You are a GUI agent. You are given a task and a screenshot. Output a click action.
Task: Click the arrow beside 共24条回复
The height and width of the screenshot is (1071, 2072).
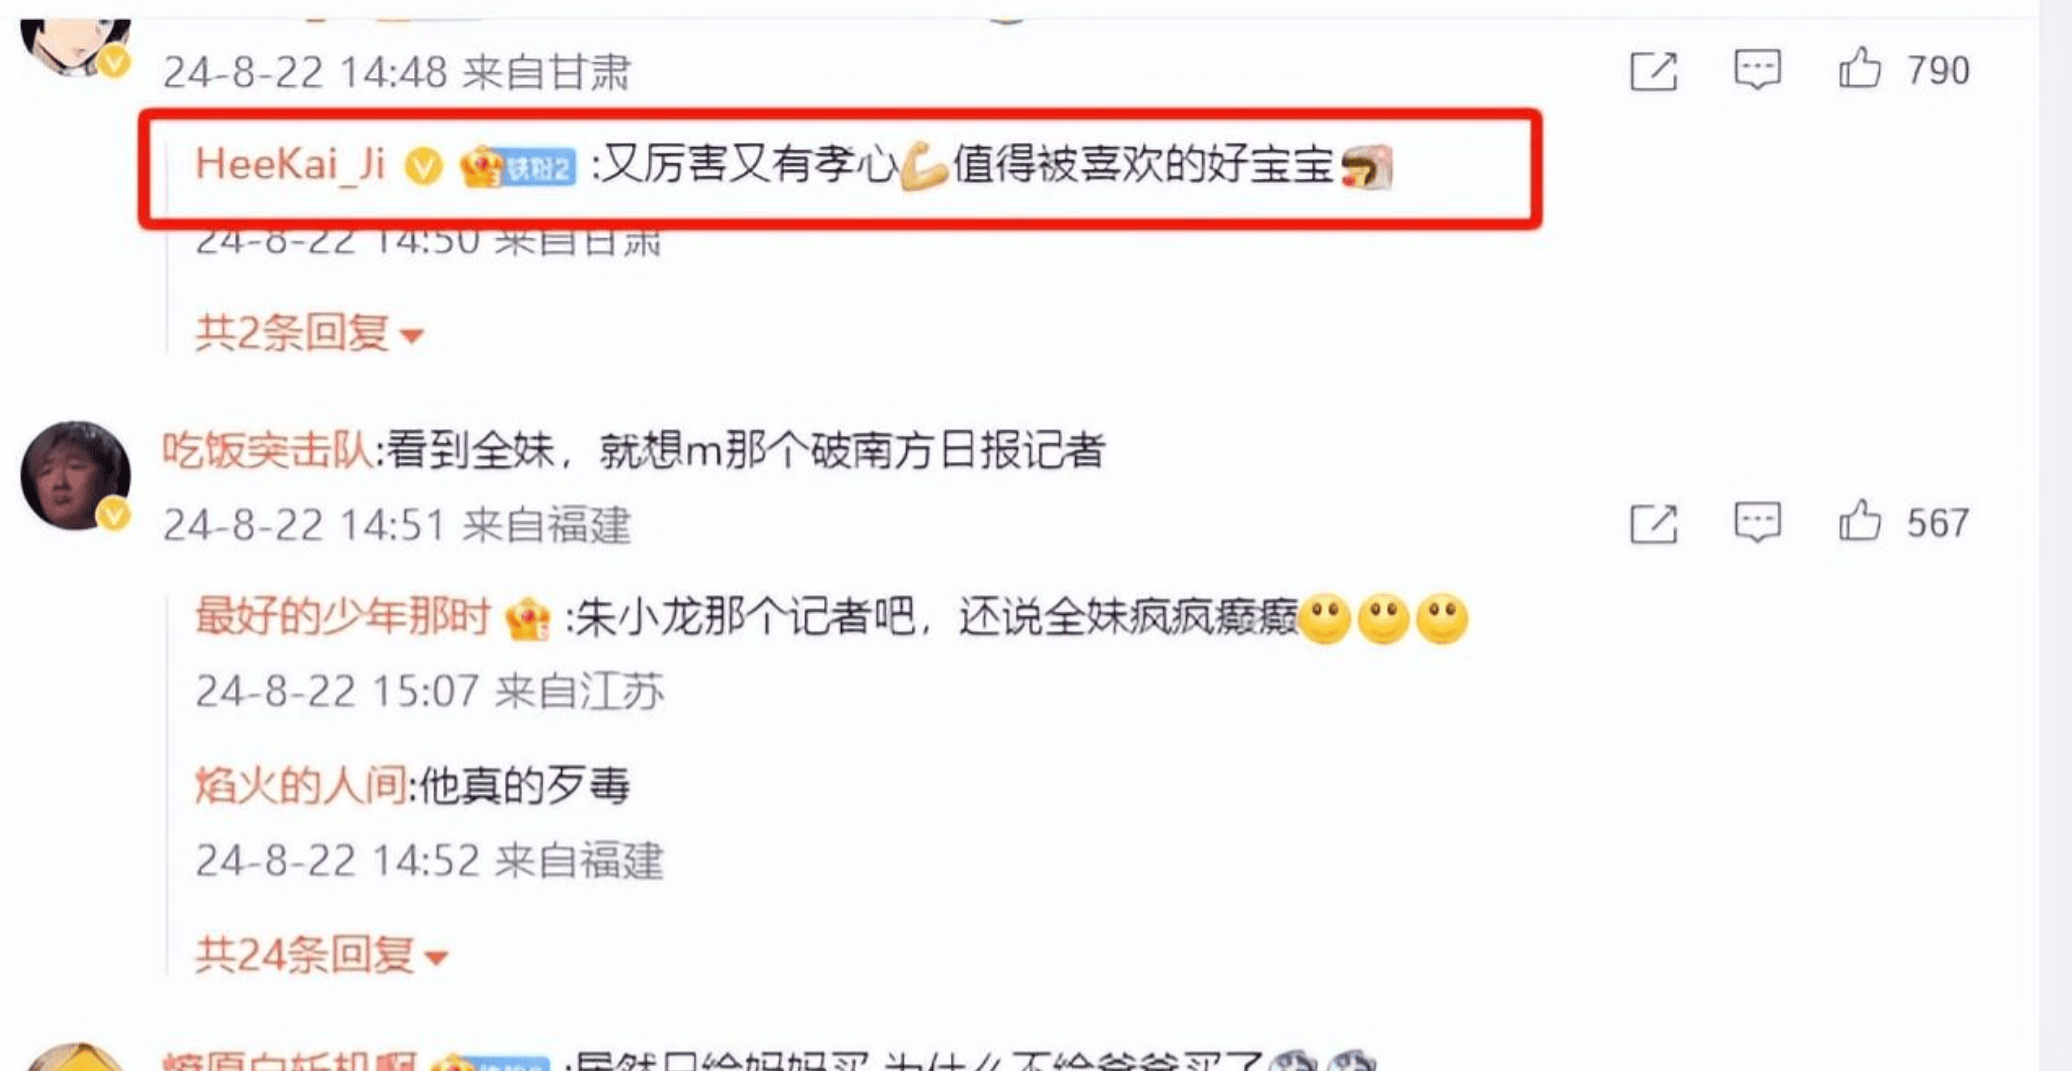[x=435, y=958]
